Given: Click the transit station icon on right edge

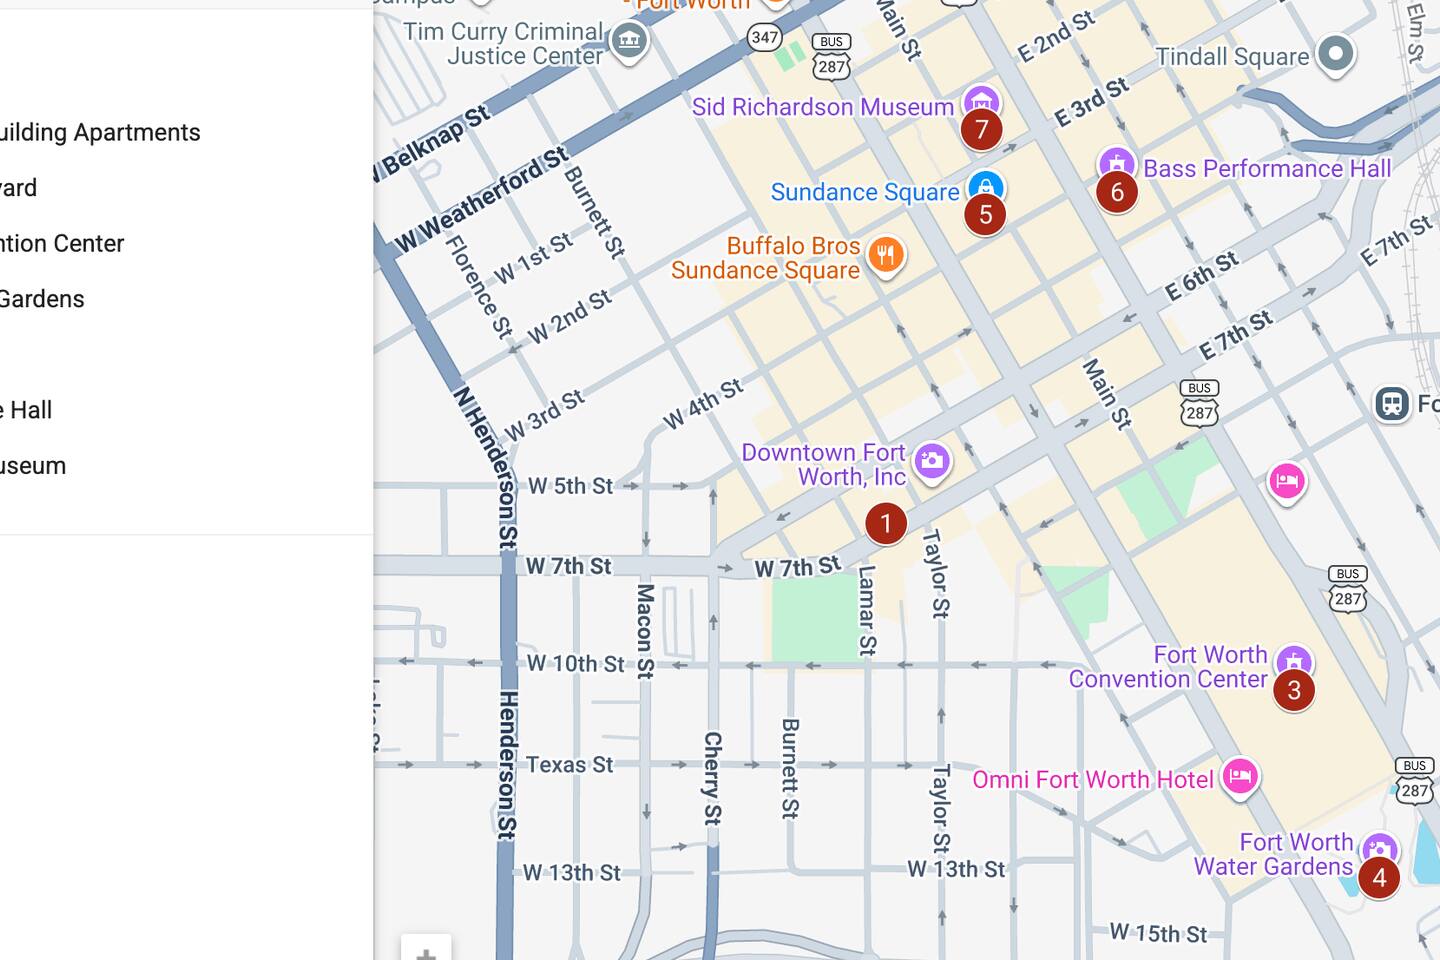Looking at the screenshot, I should [1391, 404].
